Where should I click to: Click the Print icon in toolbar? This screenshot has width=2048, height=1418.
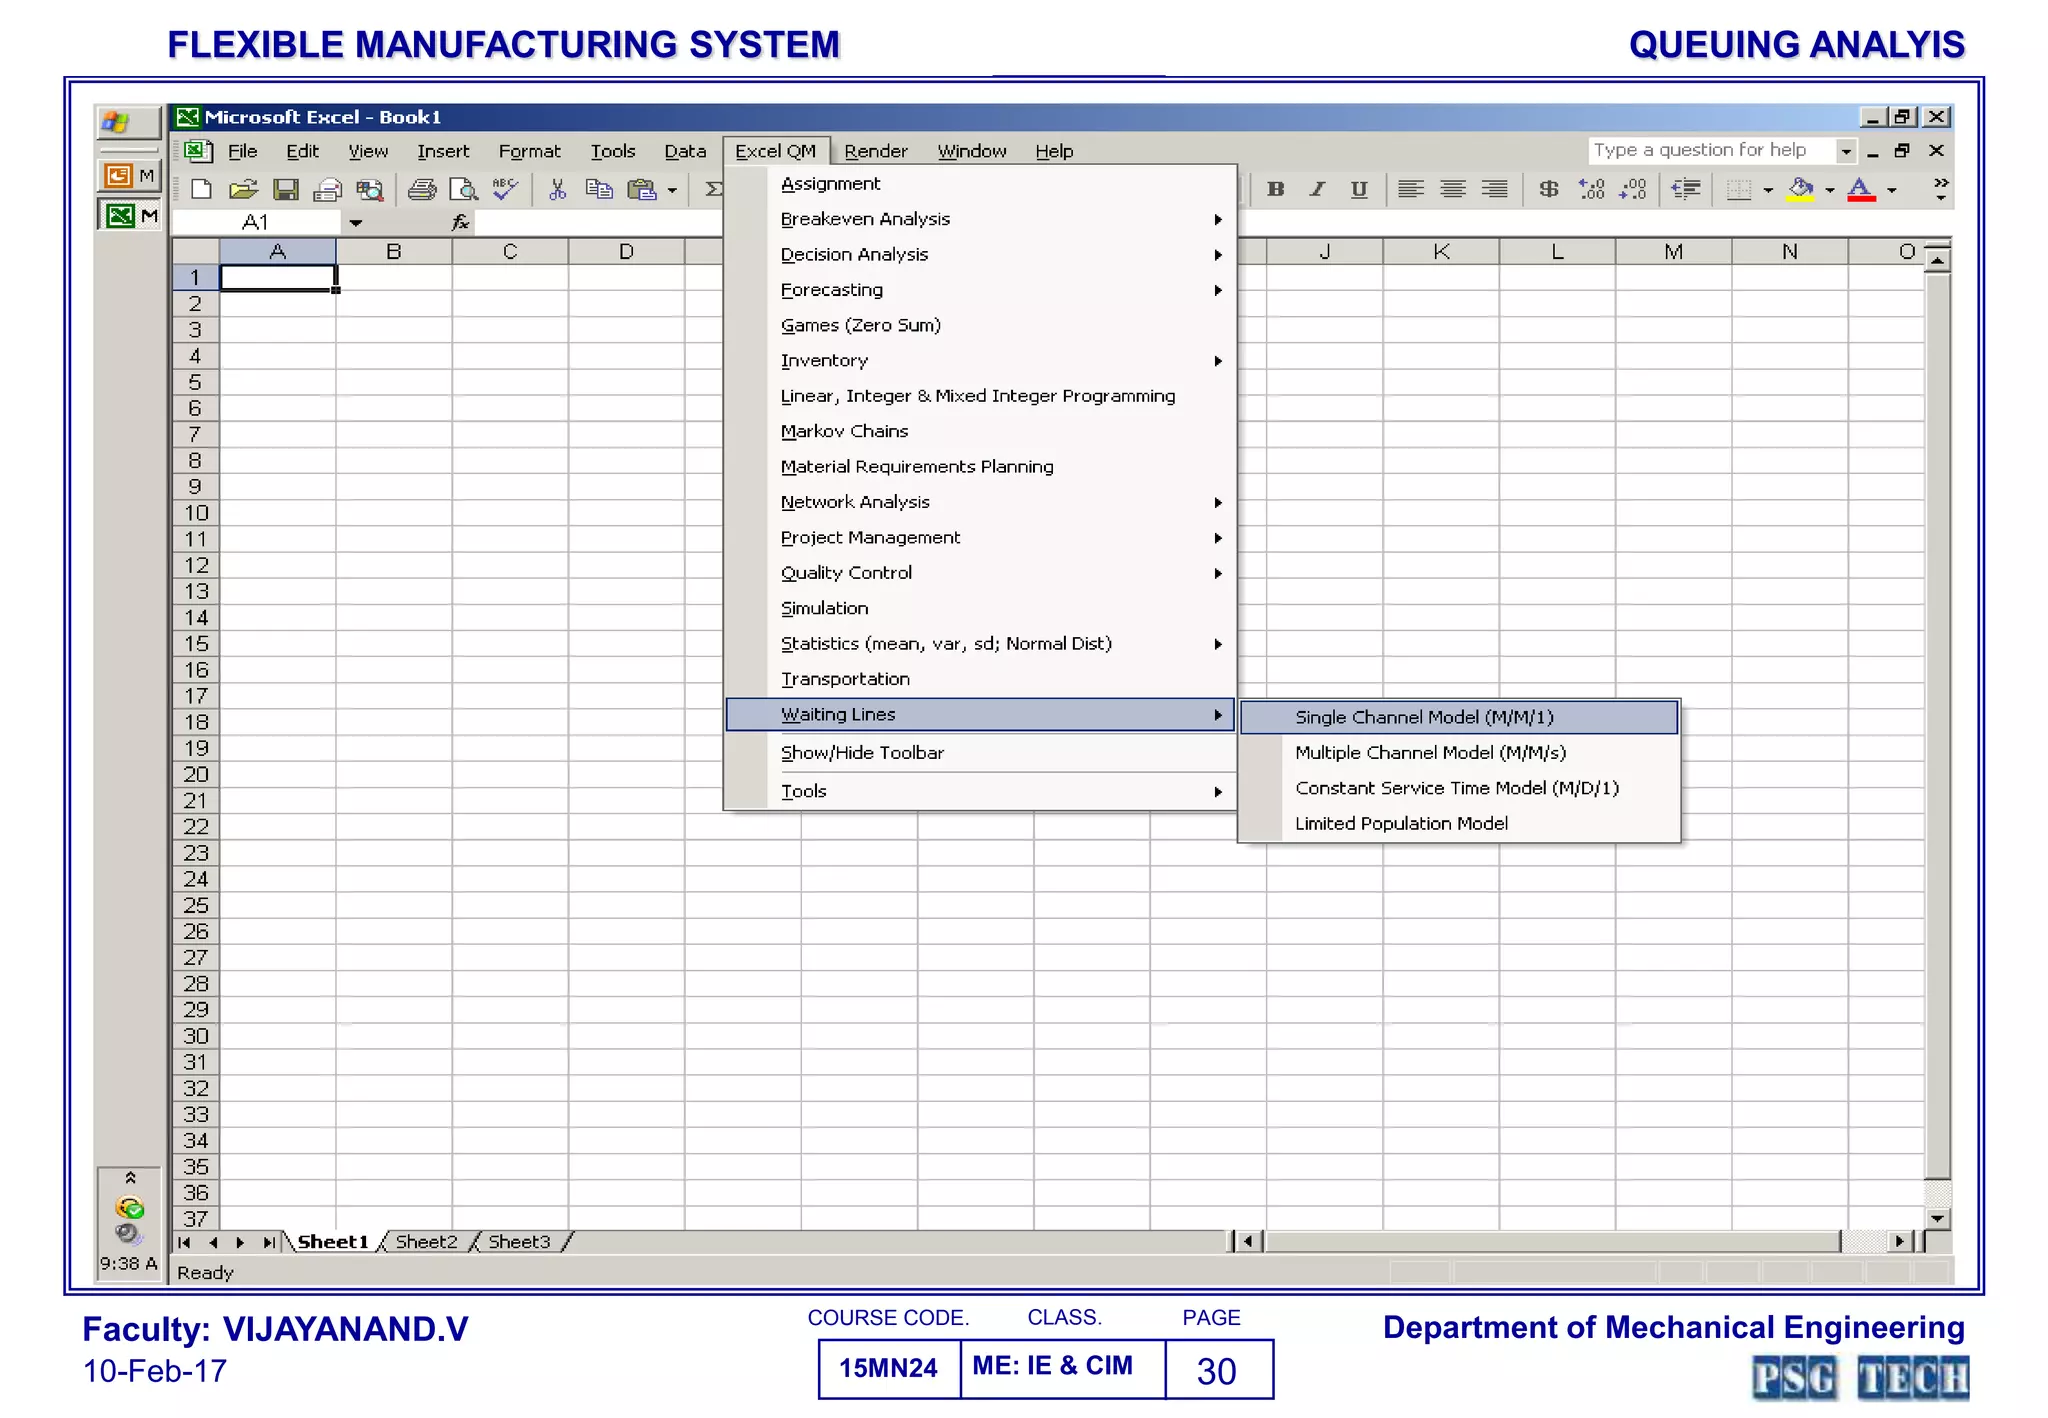coord(421,190)
